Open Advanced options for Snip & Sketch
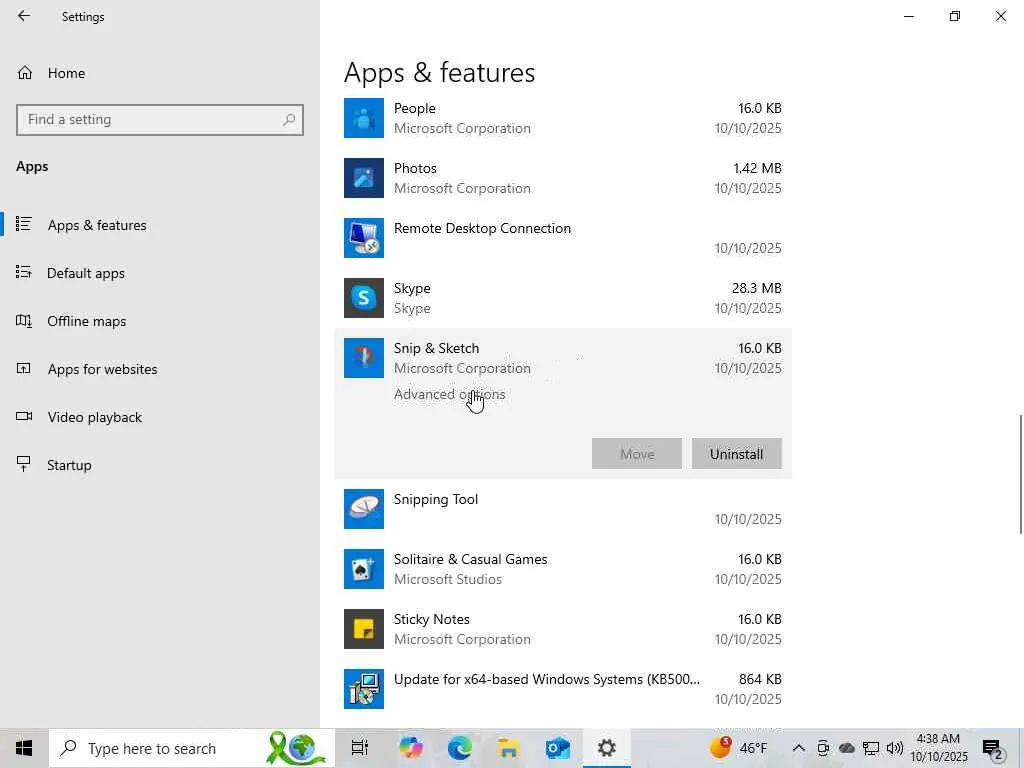This screenshot has width=1024, height=768. [x=449, y=394]
